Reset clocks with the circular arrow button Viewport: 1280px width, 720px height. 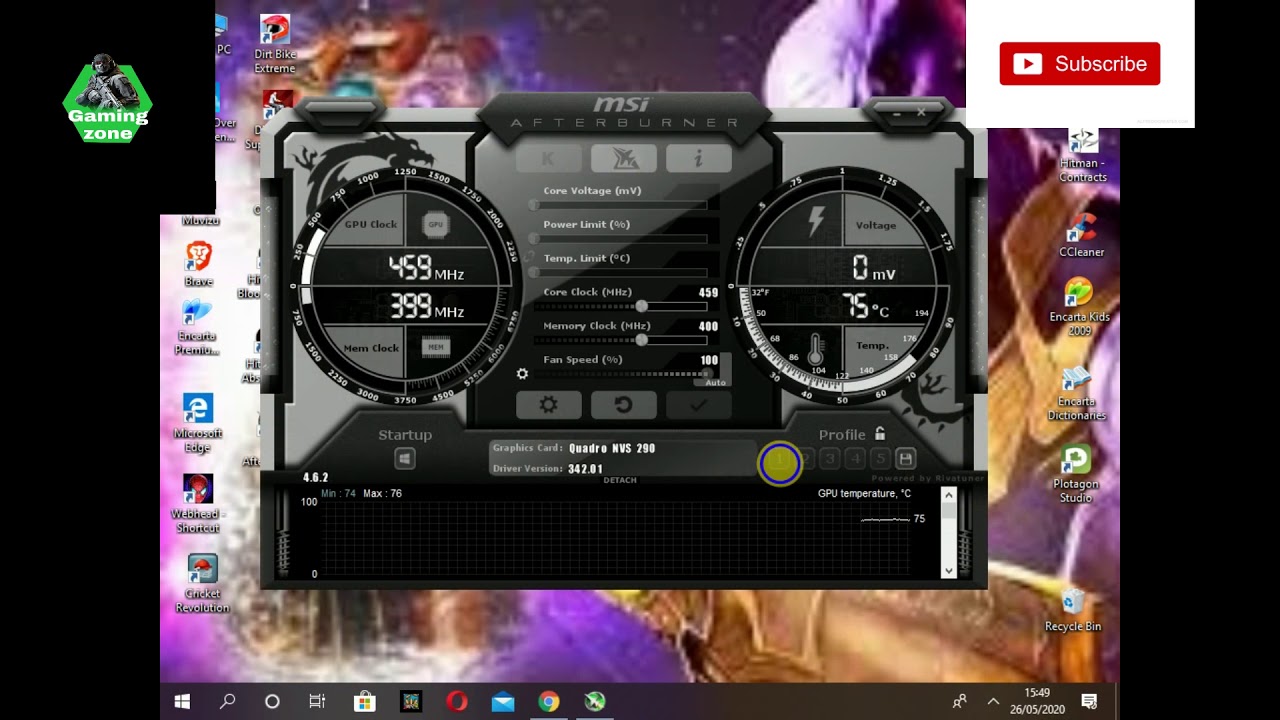point(623,405)
